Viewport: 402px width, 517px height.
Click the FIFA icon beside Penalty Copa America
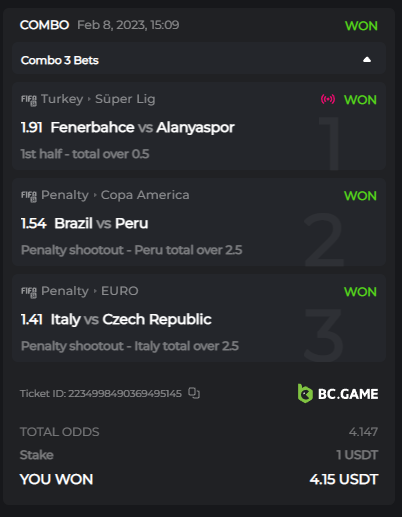(x=29, y=196)
